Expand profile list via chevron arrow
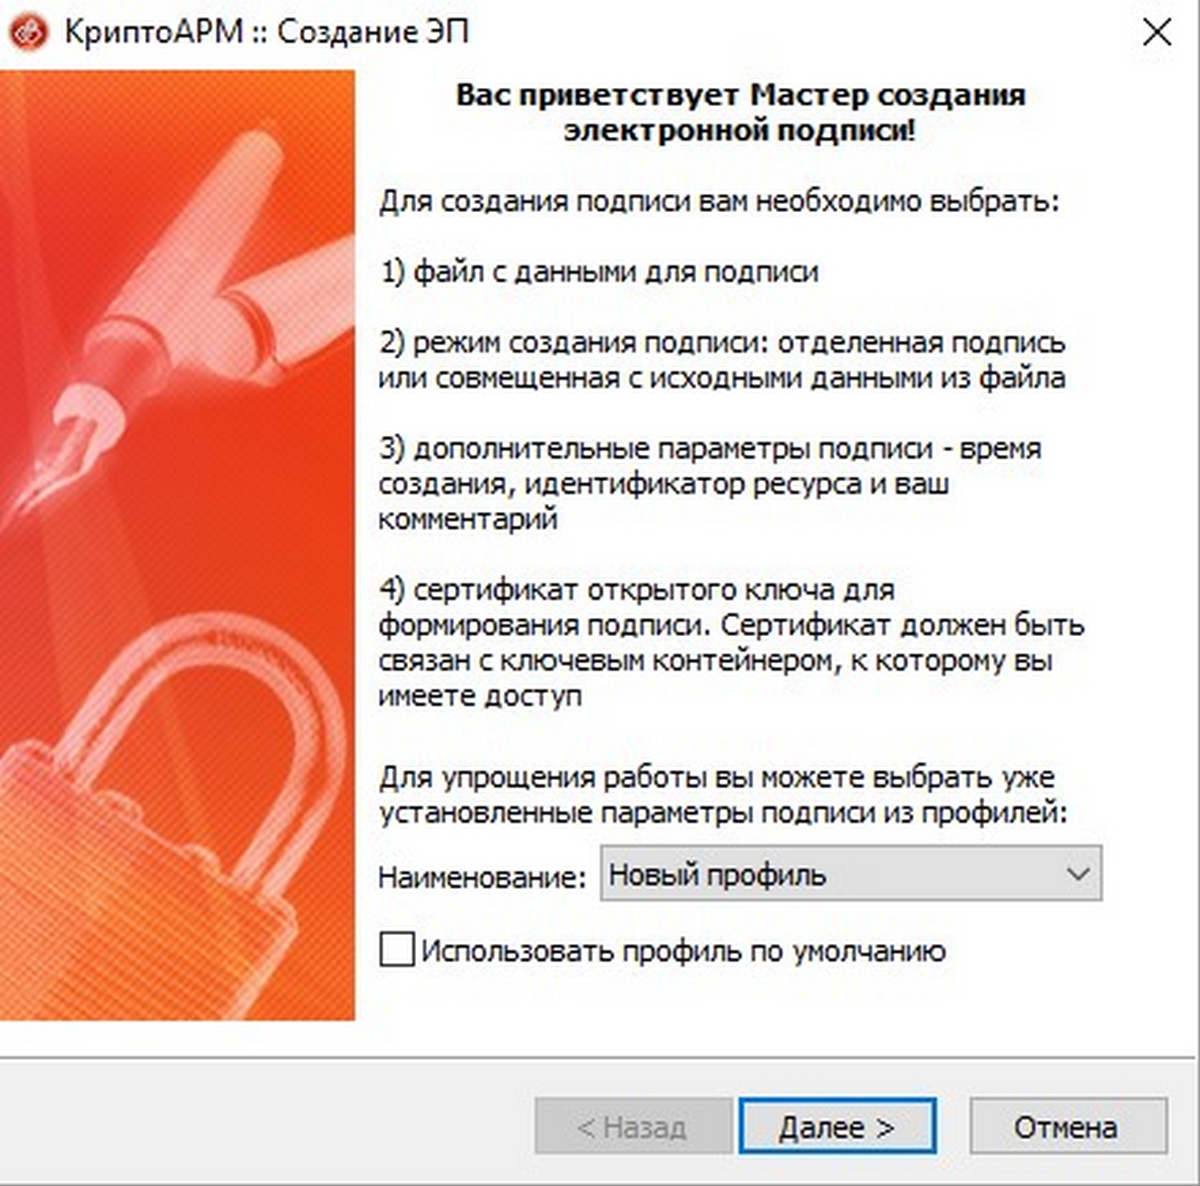This screenshot has height=1186, width=1200. click(1078, 874)
